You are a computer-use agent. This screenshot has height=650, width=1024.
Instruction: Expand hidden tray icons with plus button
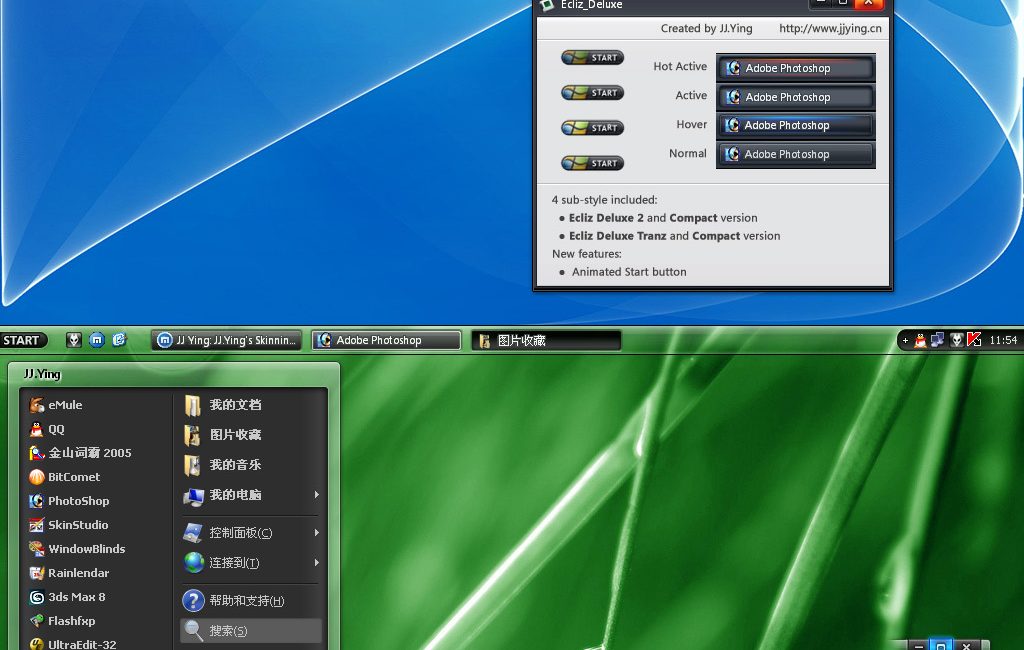point(905,340)
